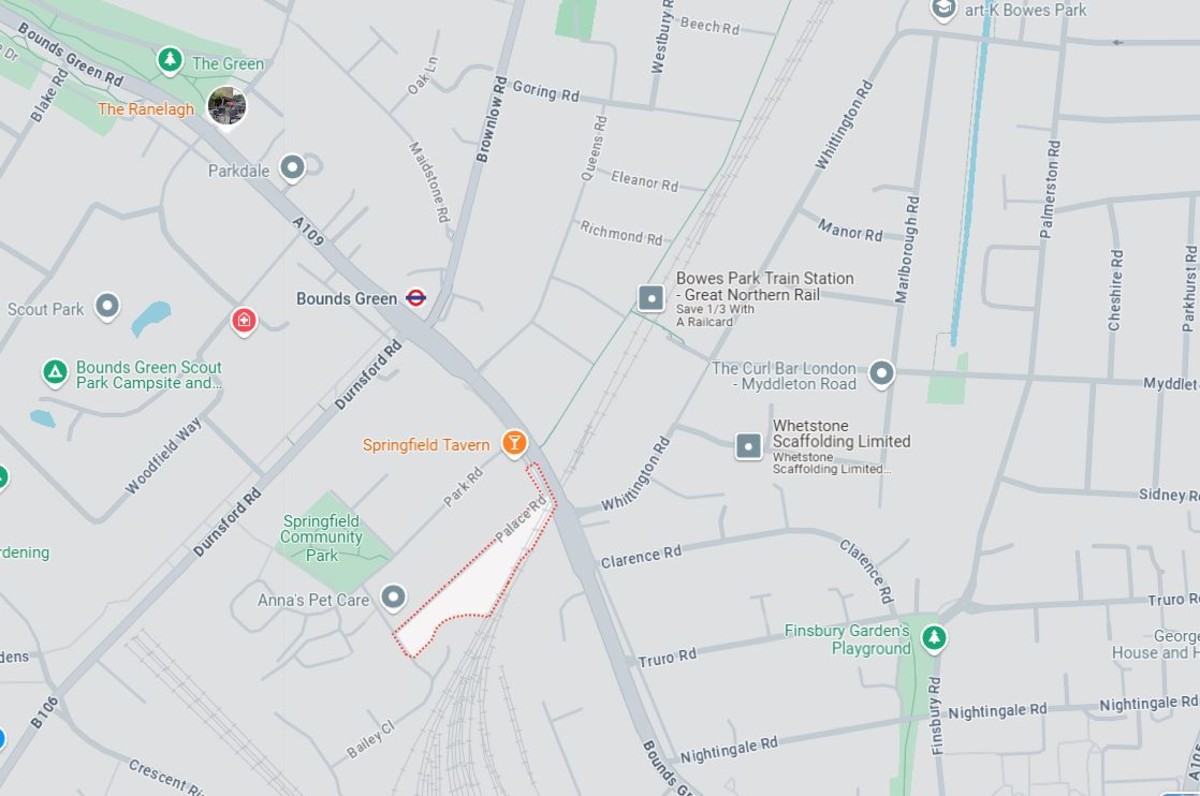The height and width of the screenshot is (796, 1200).
Task: Select the Scout Park grey marker
Action: coord(107,307)
